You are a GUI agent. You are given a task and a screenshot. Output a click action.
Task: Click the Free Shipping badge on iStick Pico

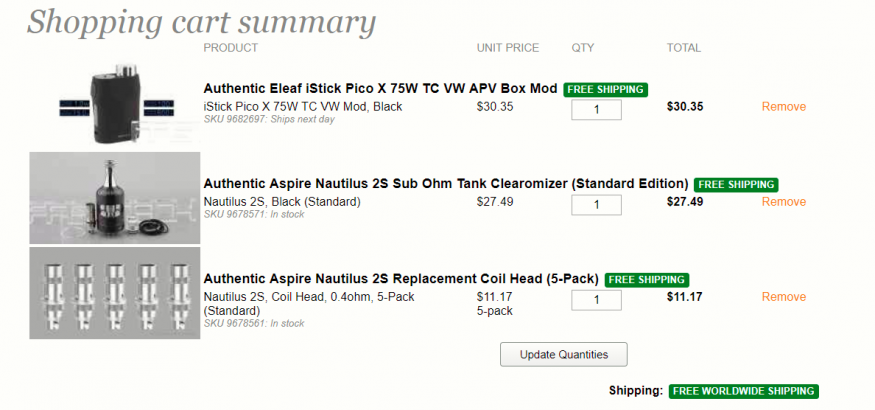pyautogui.click(x=605, y=89)
